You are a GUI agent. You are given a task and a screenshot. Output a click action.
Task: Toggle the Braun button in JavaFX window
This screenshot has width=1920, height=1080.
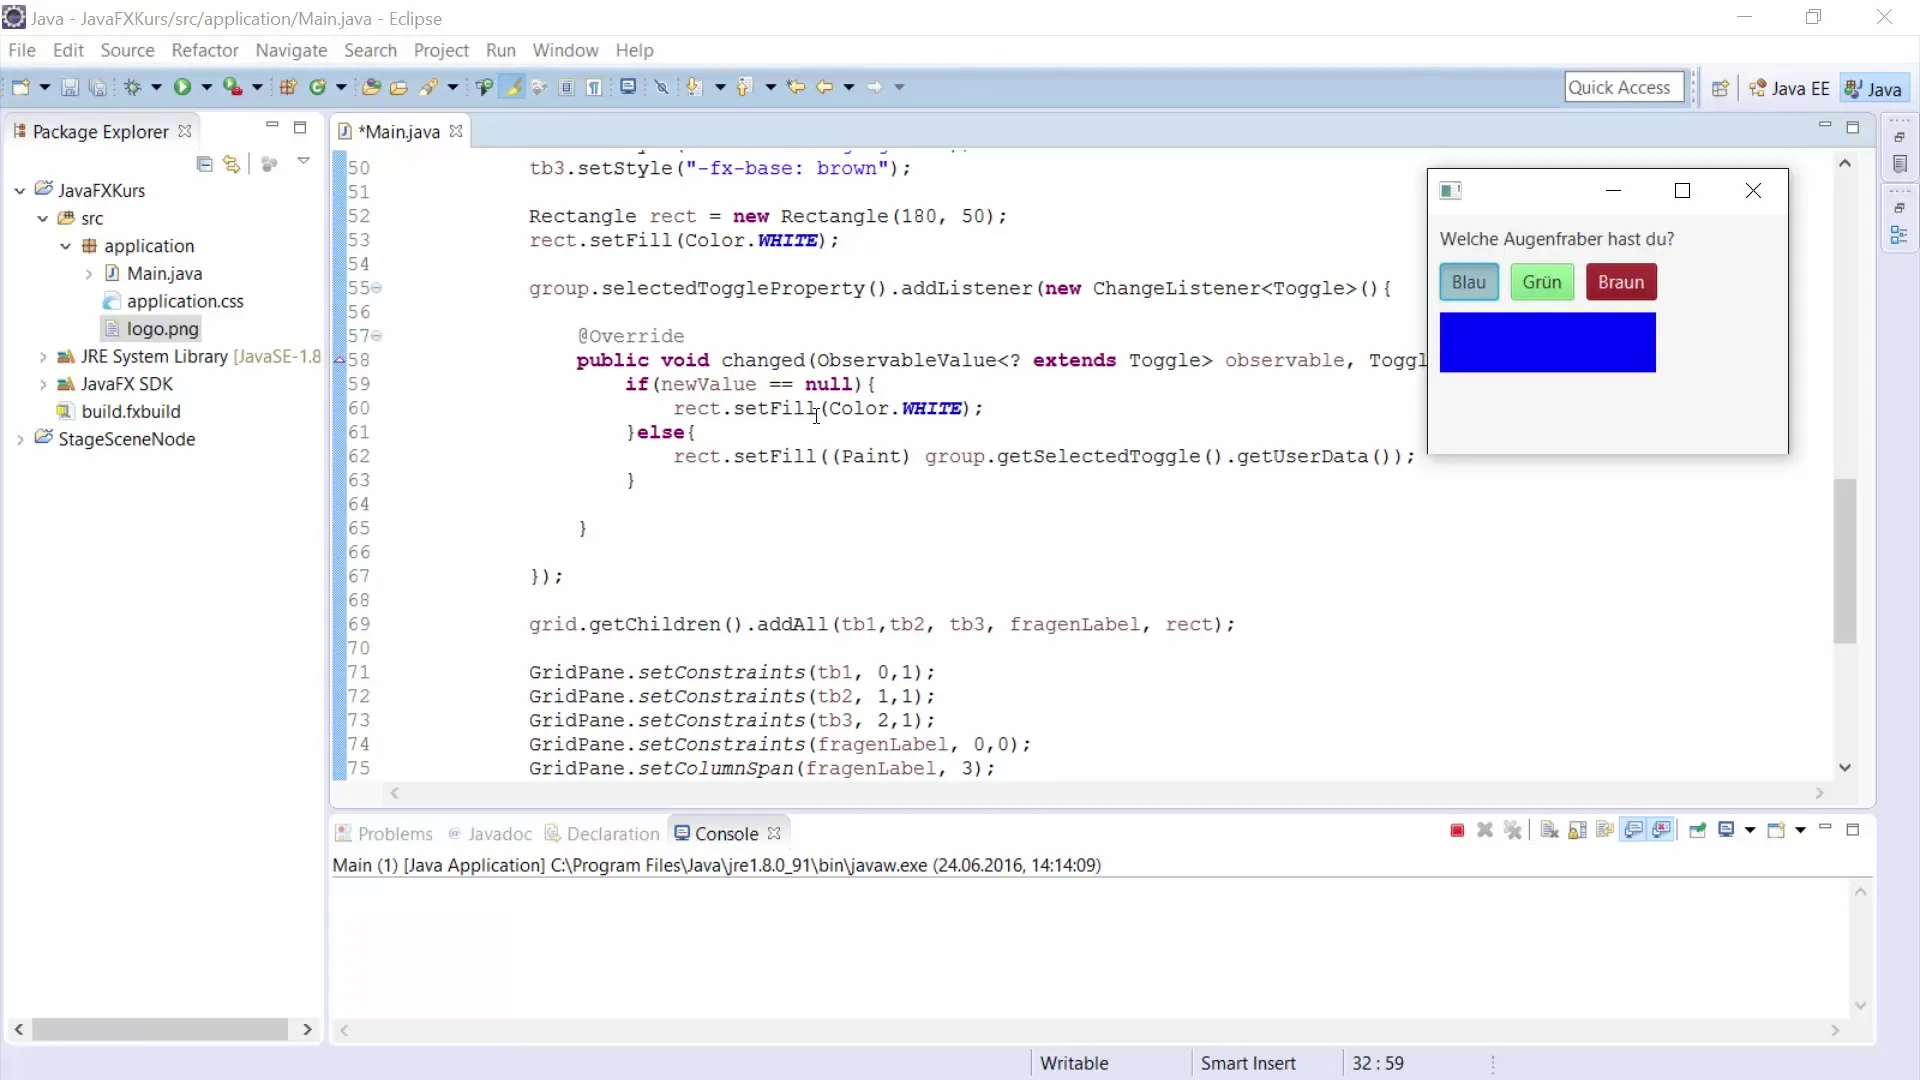(x=1621, y=282)
